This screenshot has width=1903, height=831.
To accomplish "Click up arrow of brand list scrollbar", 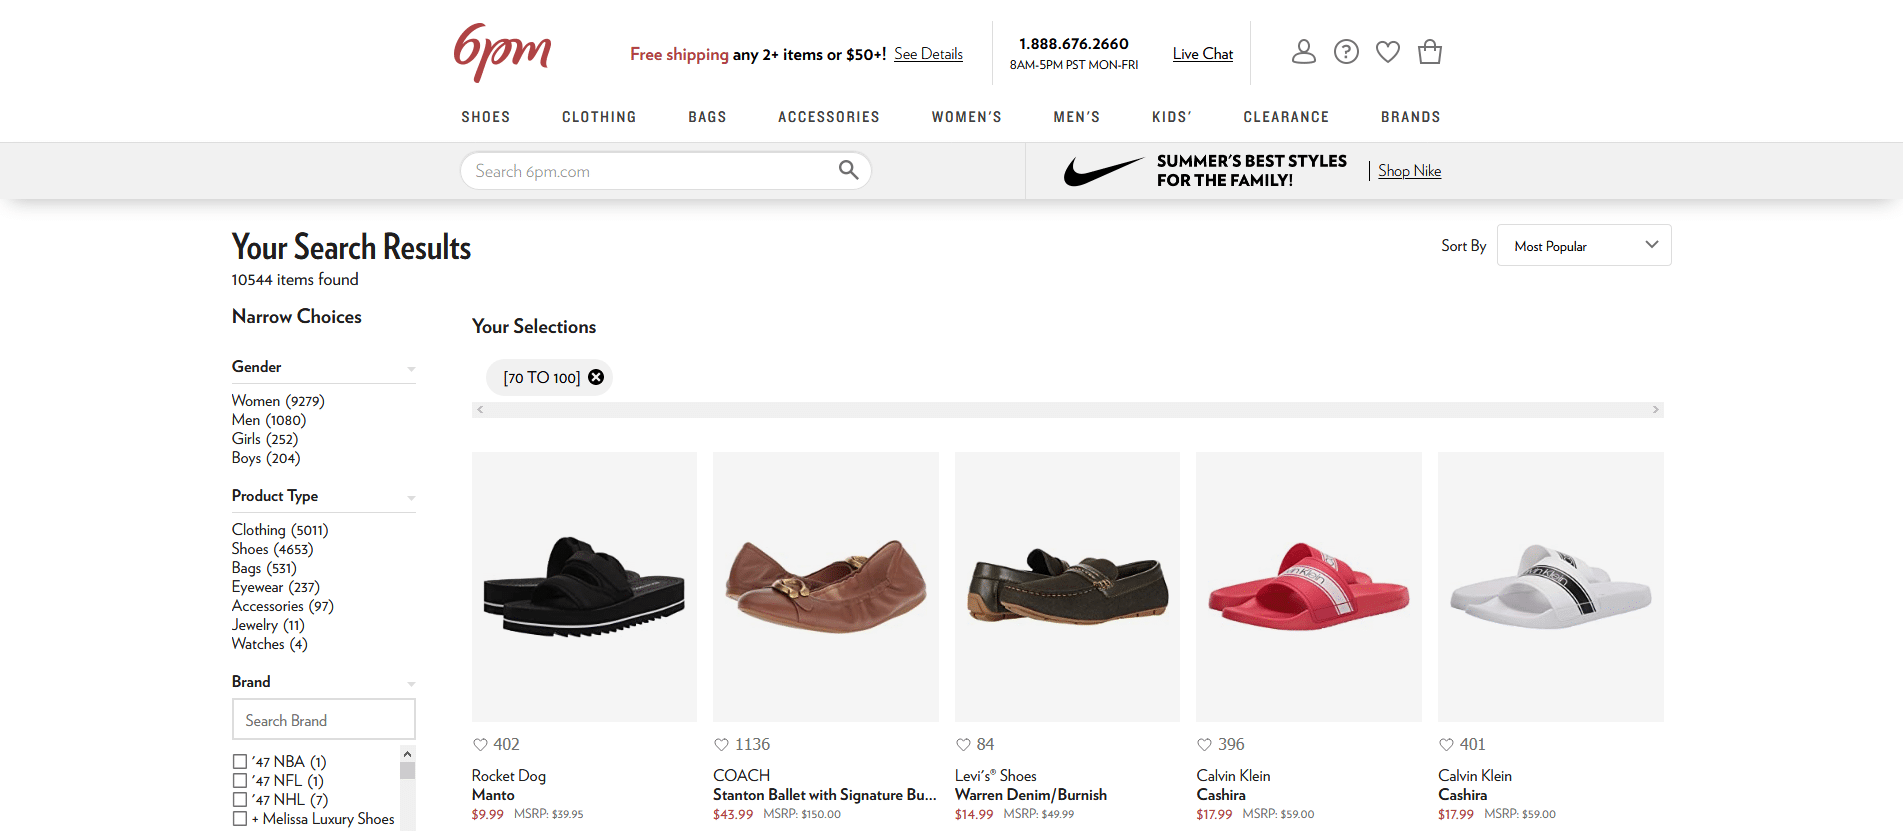I will point(407,753).
